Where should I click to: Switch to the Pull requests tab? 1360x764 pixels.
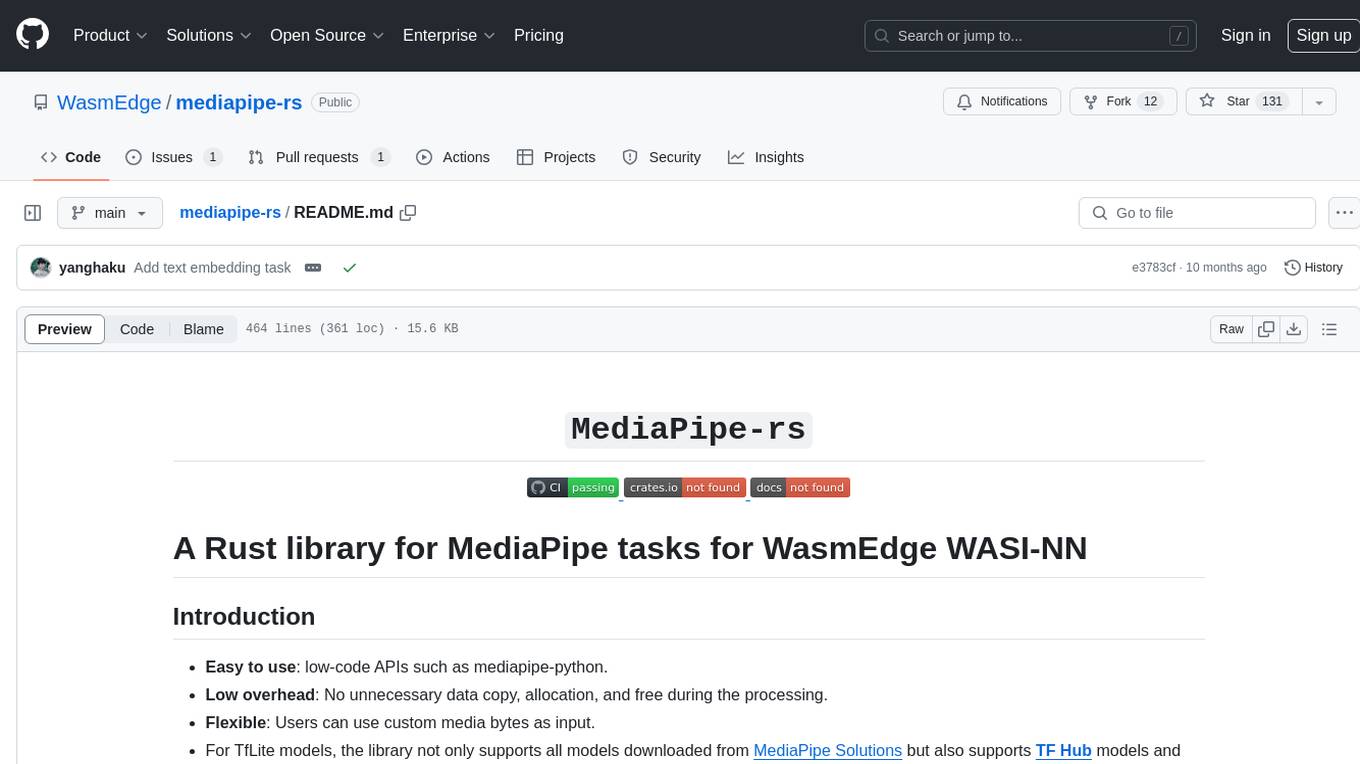(x=318, y=157)
